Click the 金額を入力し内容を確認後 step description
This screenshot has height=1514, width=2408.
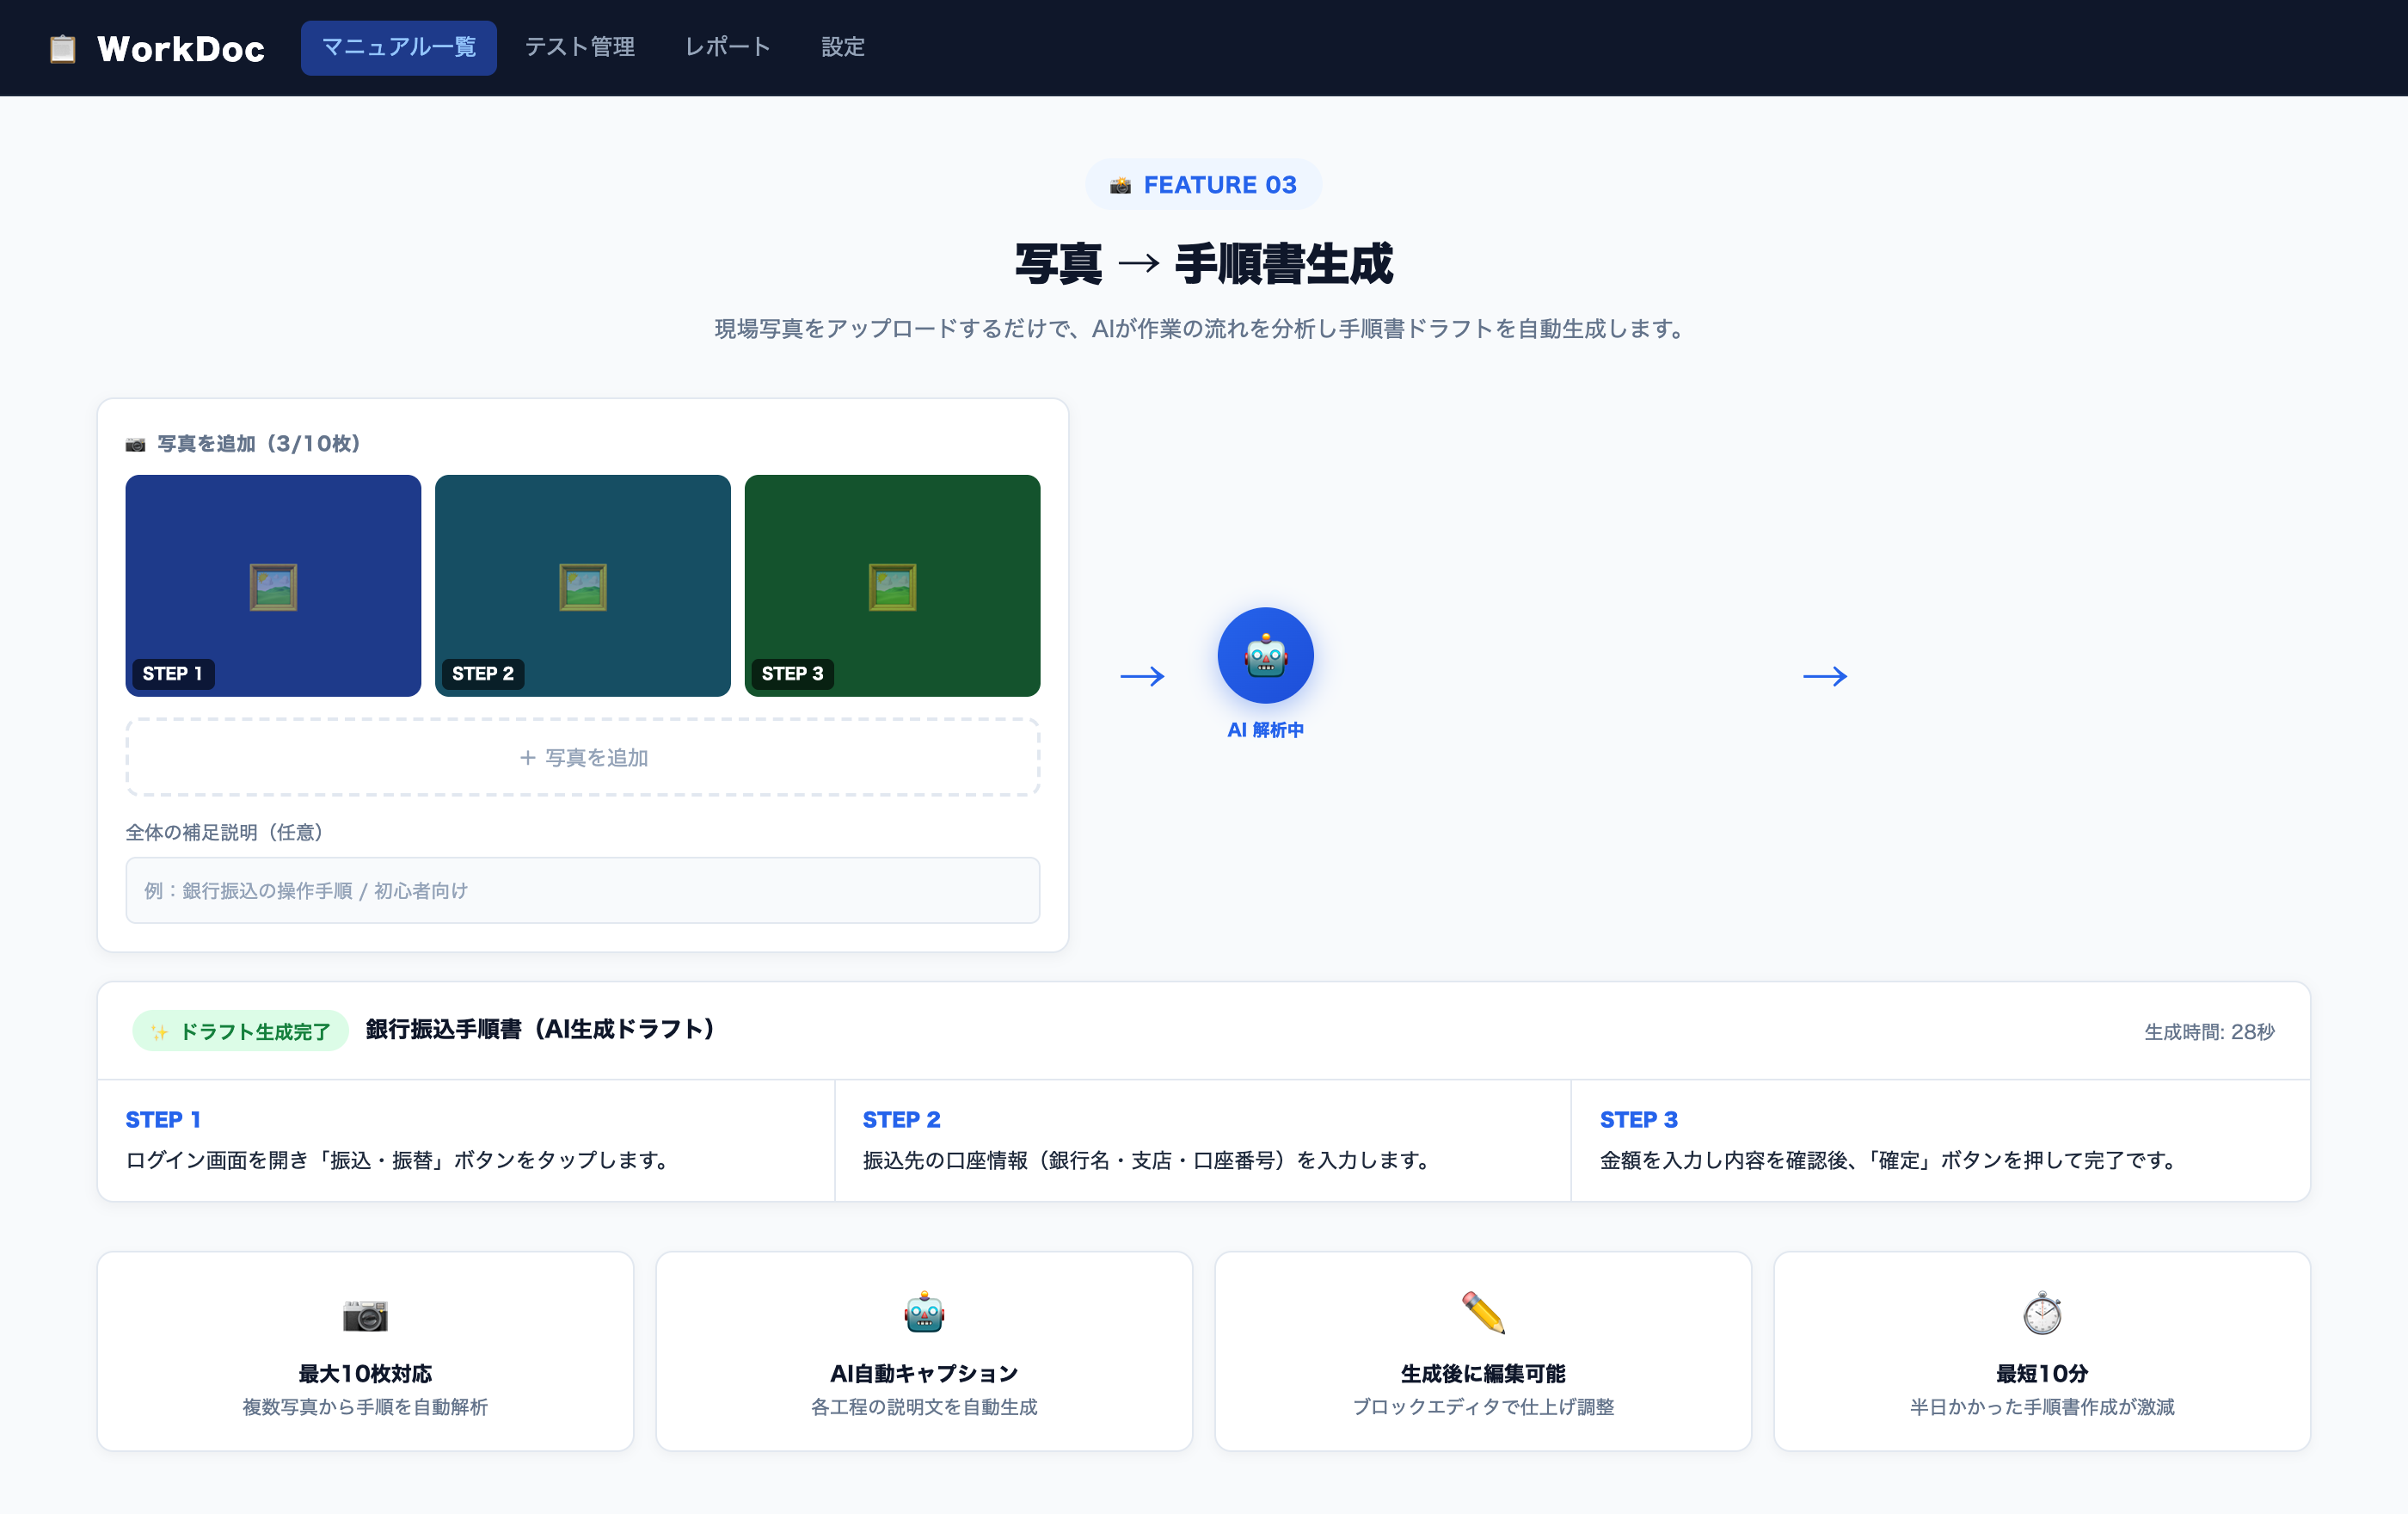pos(1892,1160)
